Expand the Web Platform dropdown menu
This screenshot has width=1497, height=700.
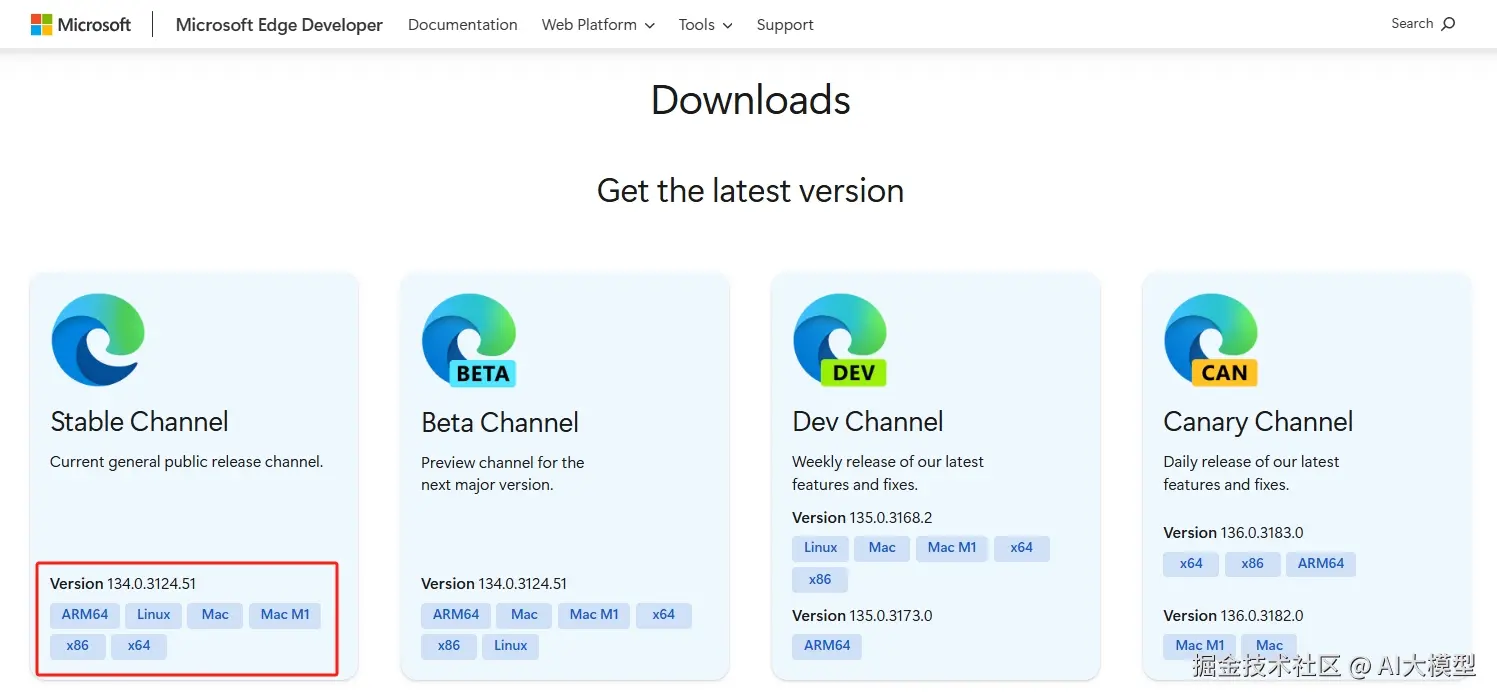[x=598, y=25]
